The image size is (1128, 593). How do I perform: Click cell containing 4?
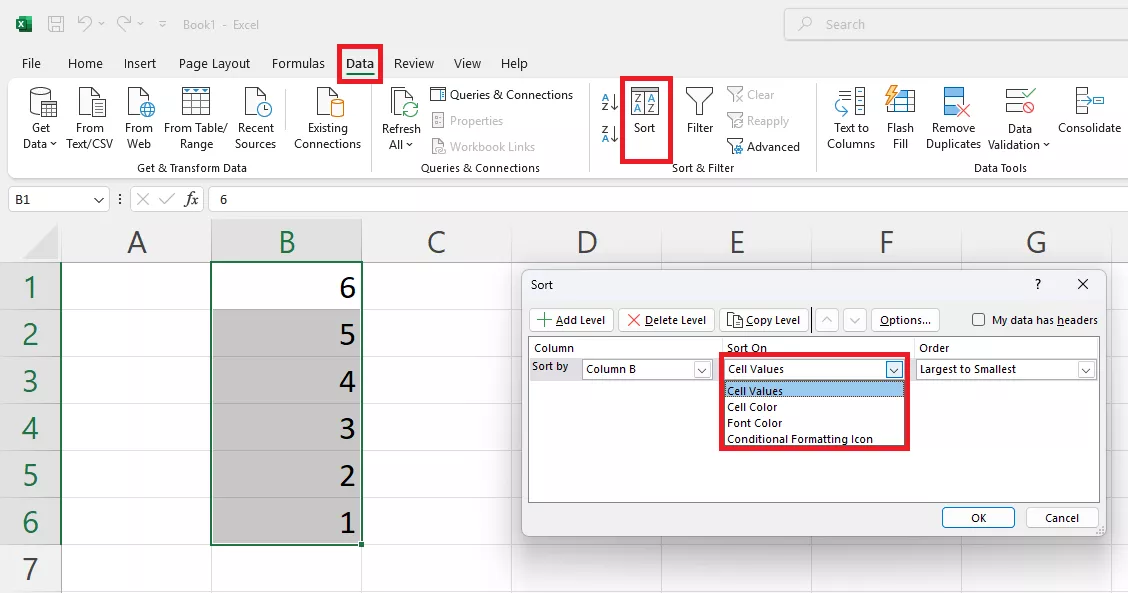click(286, 381)
